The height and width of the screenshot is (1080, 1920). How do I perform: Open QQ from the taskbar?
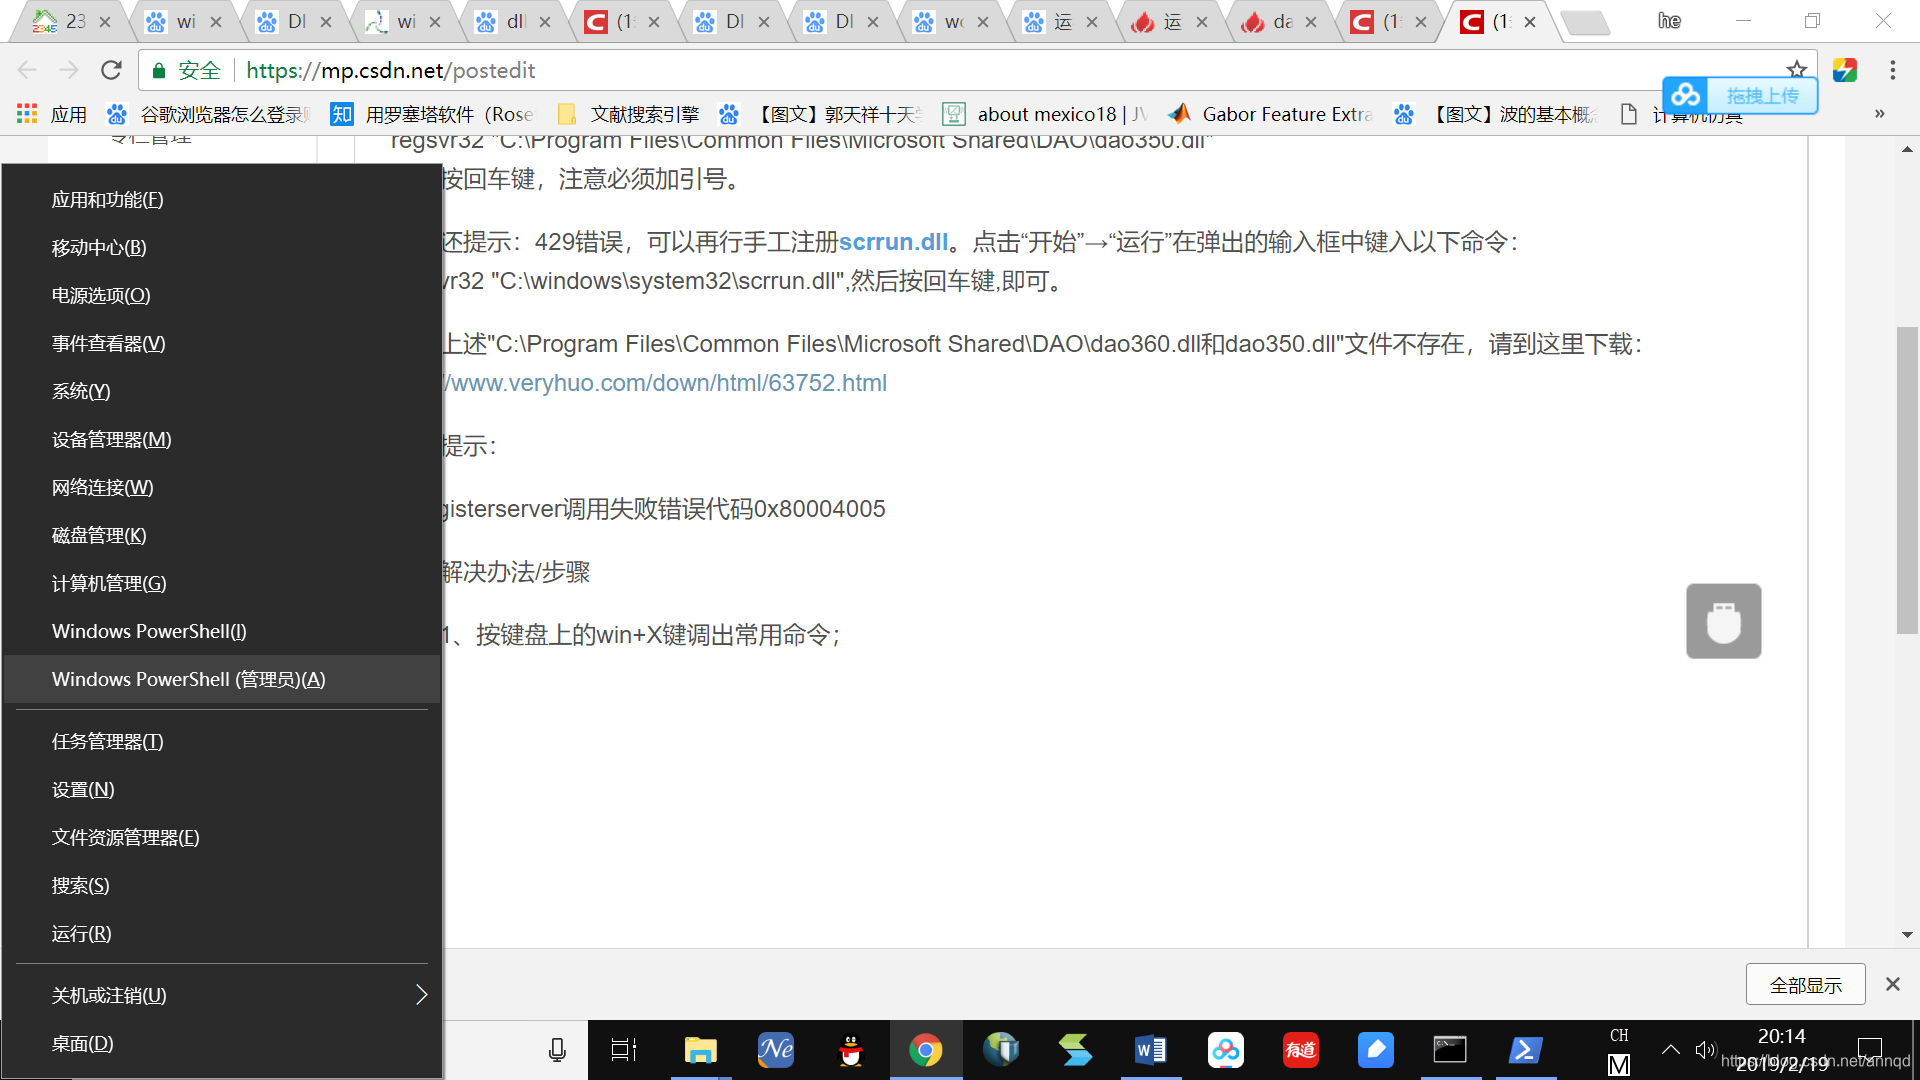[x=851, y=1050]
